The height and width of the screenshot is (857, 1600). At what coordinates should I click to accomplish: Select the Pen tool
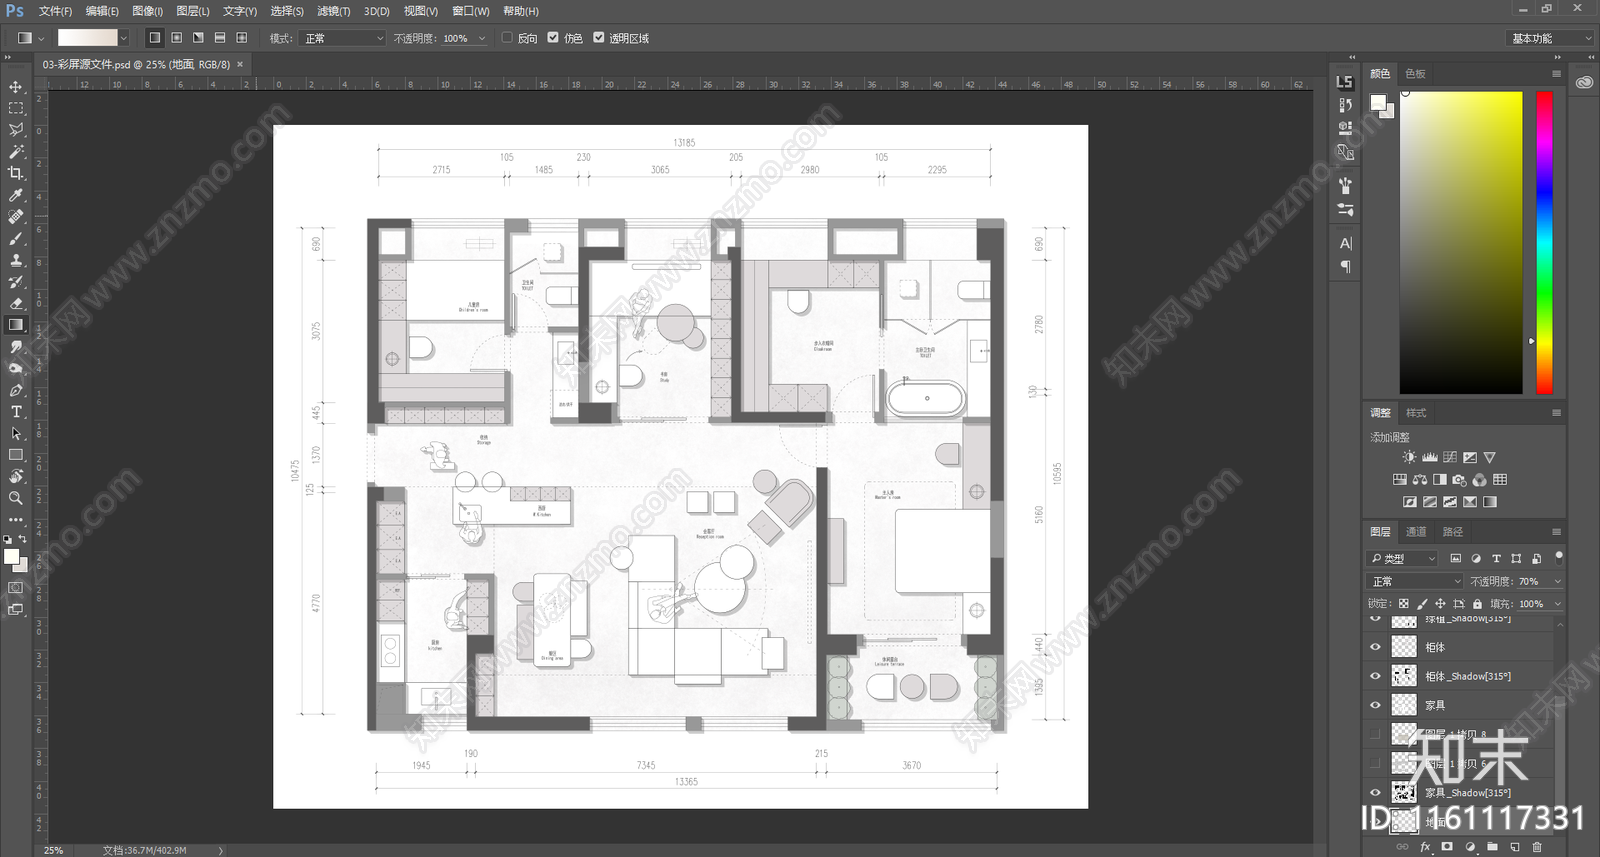point(16,390)
